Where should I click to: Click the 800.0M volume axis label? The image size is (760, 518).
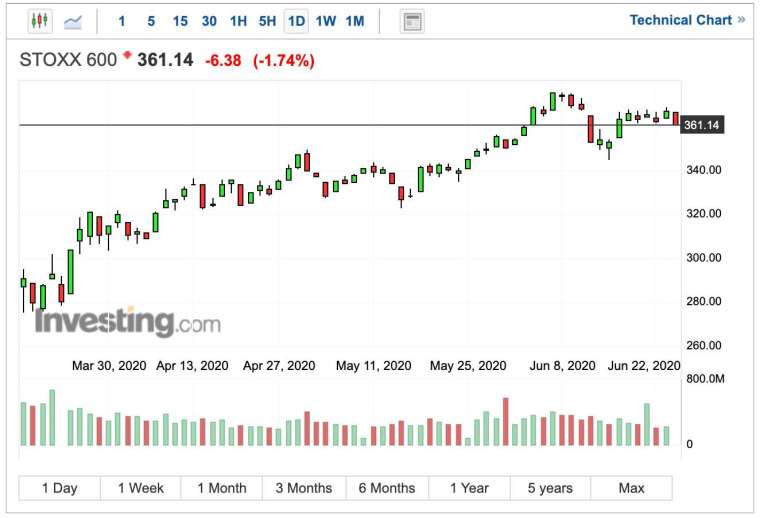[x=705, y=378]
